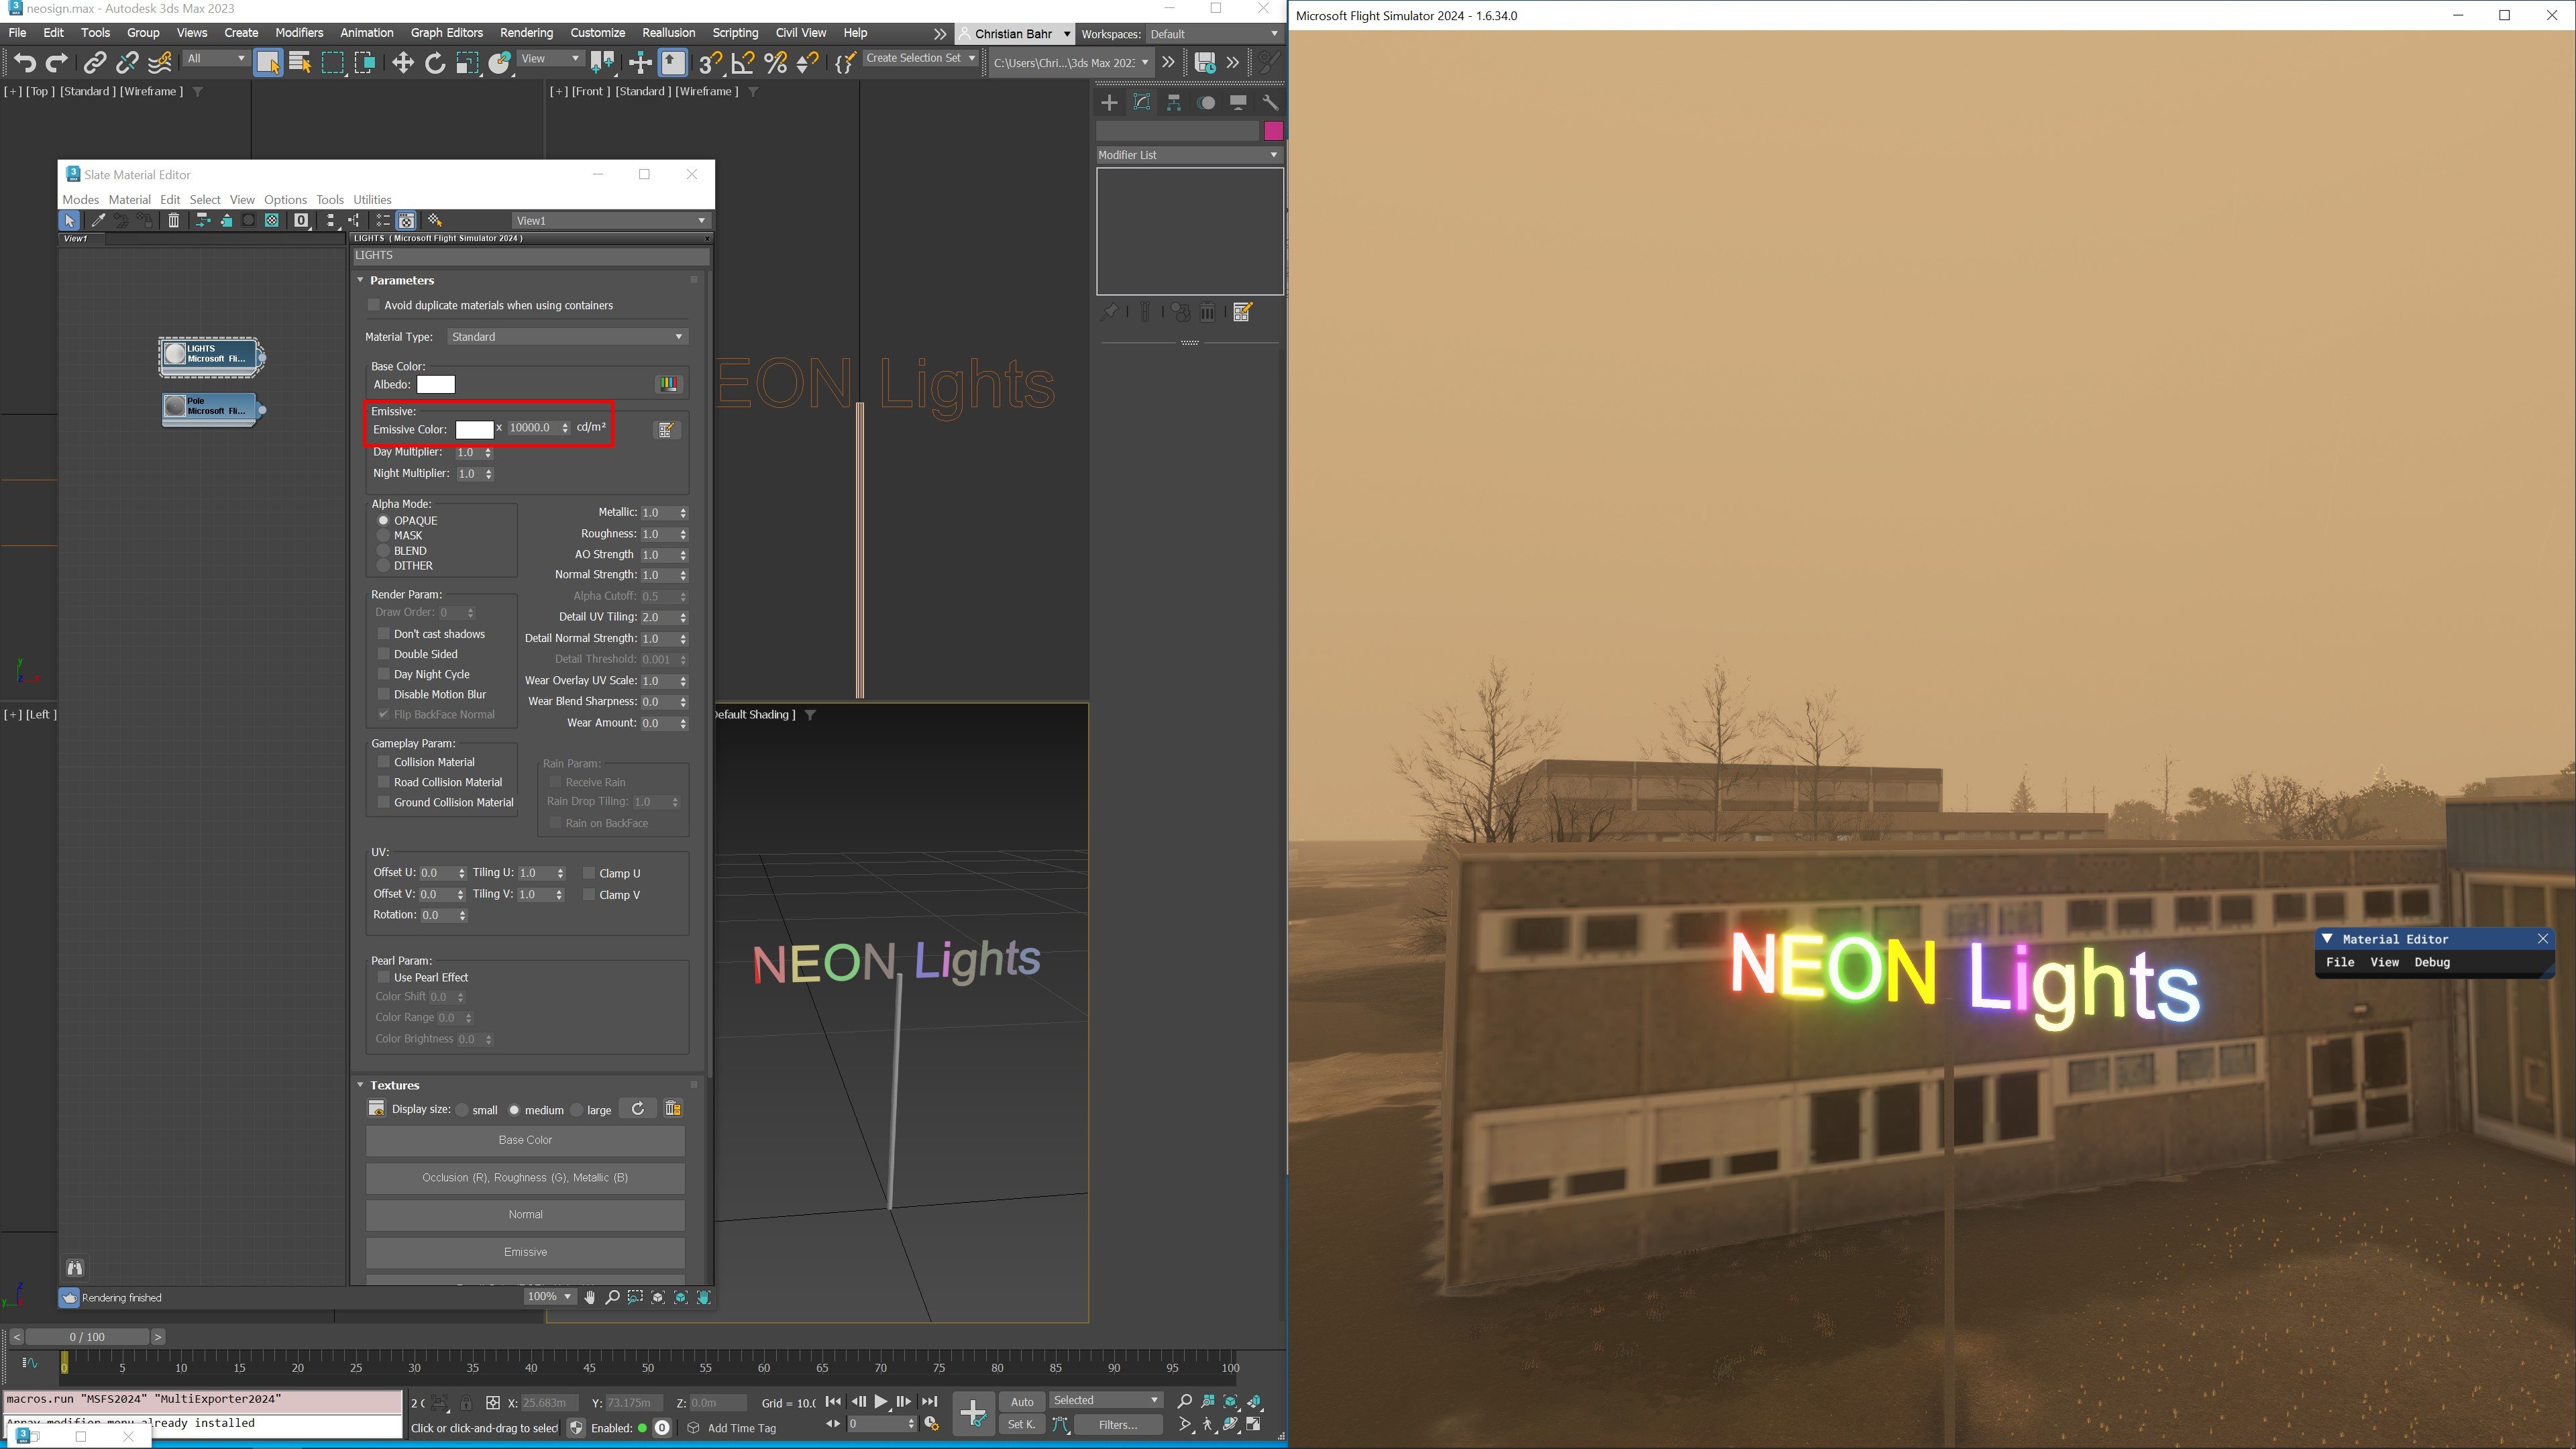Viewport: 2576px width, 1449px height.
Task: Select the DITHER alpha mode radio button
Action: pos(383,565)
